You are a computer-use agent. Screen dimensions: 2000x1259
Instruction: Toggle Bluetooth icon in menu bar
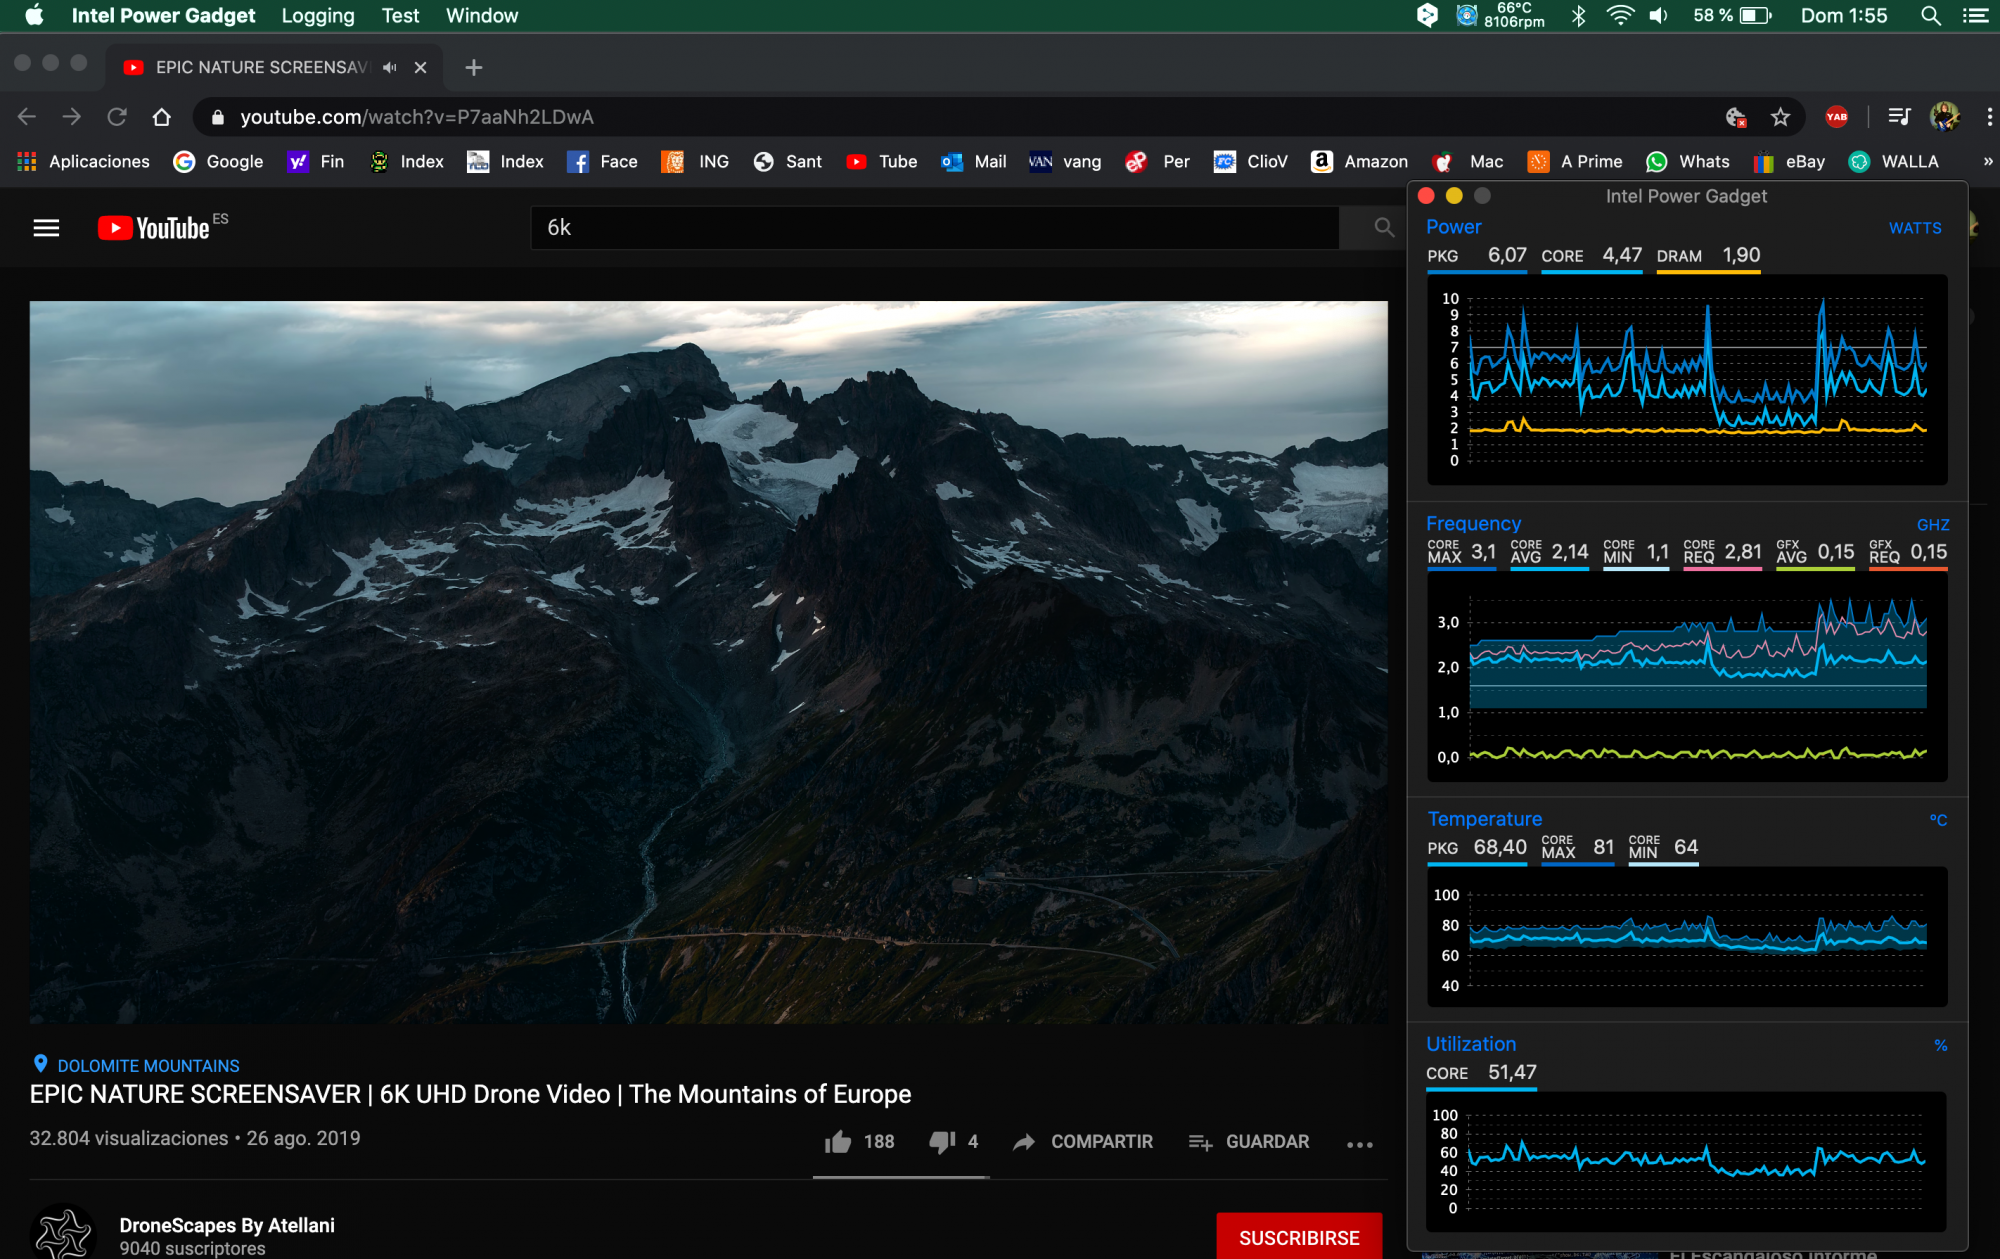(x=1578, y=16)
